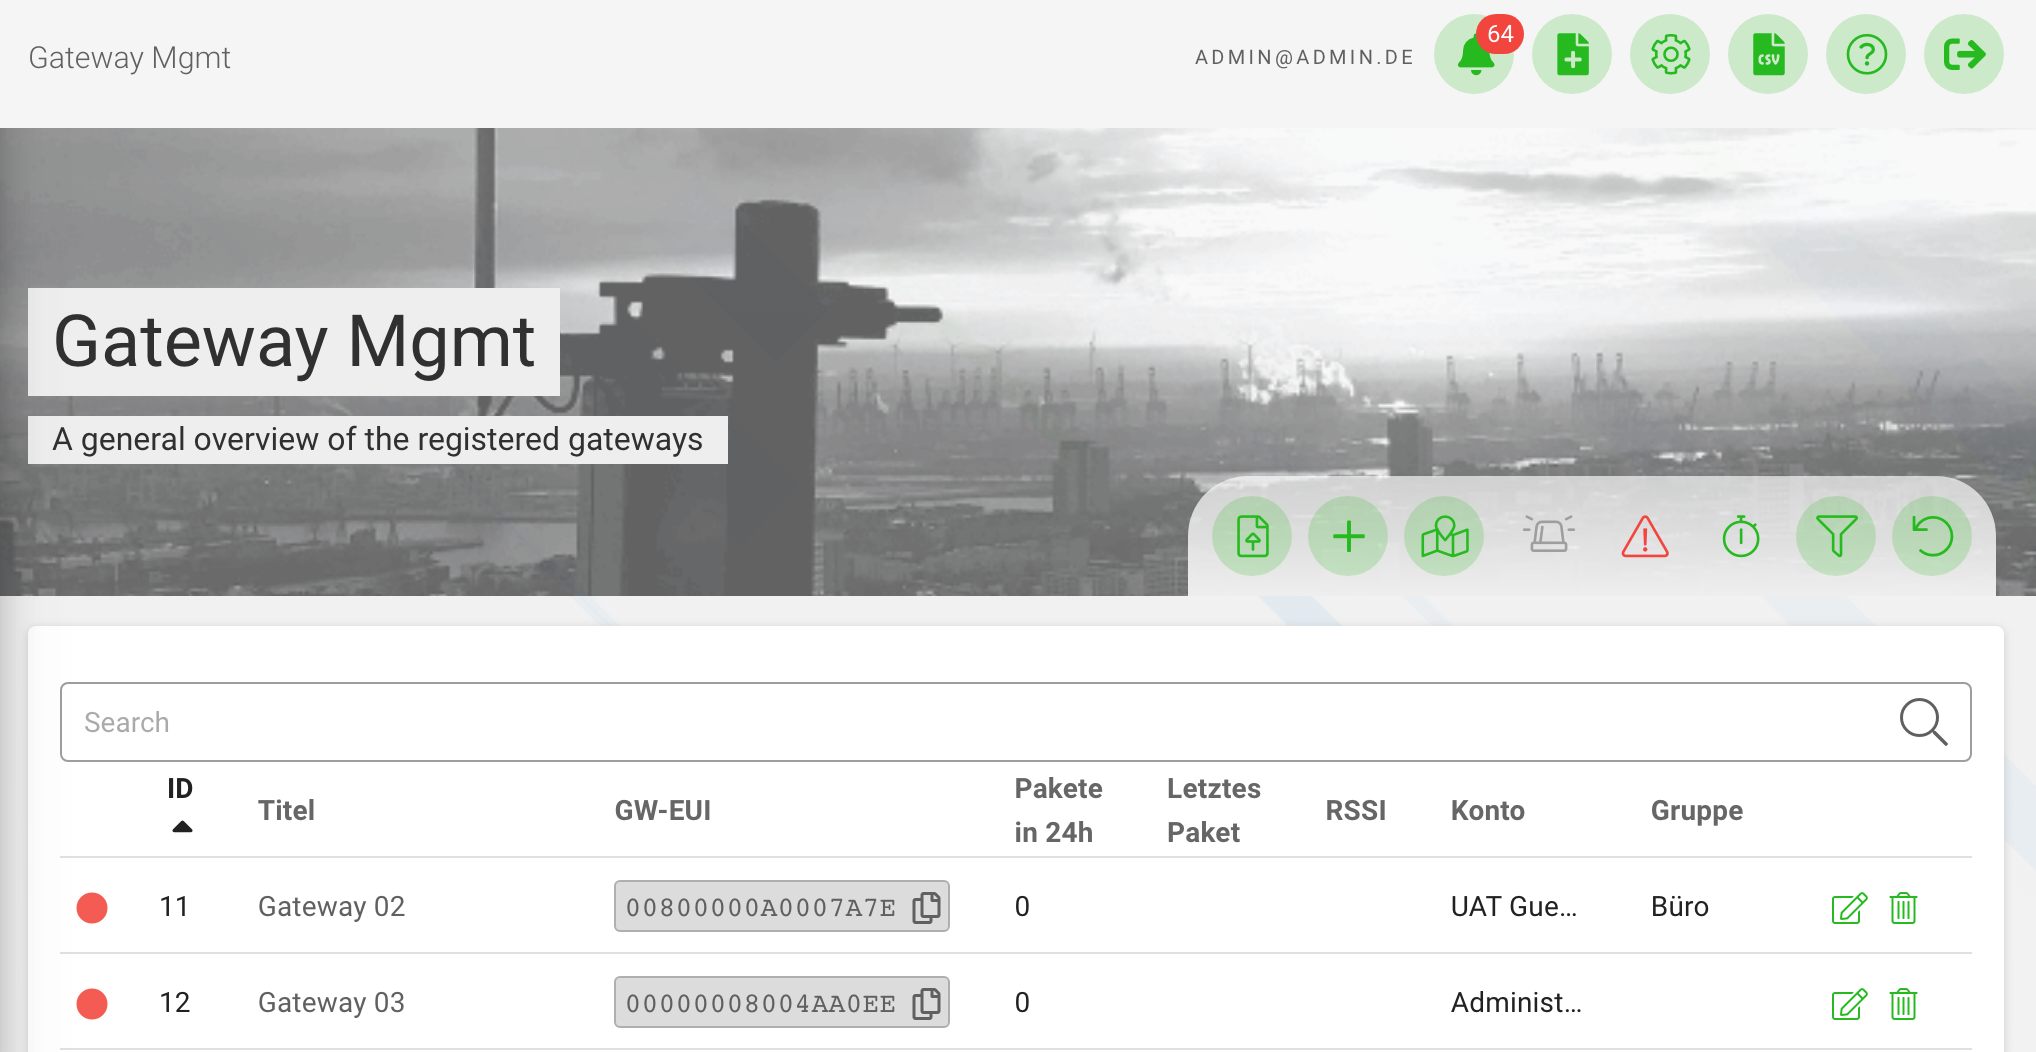2036x1052 pixels.
Task: Add a new gateway with the plus icon
Action: tap(1347, 536)
